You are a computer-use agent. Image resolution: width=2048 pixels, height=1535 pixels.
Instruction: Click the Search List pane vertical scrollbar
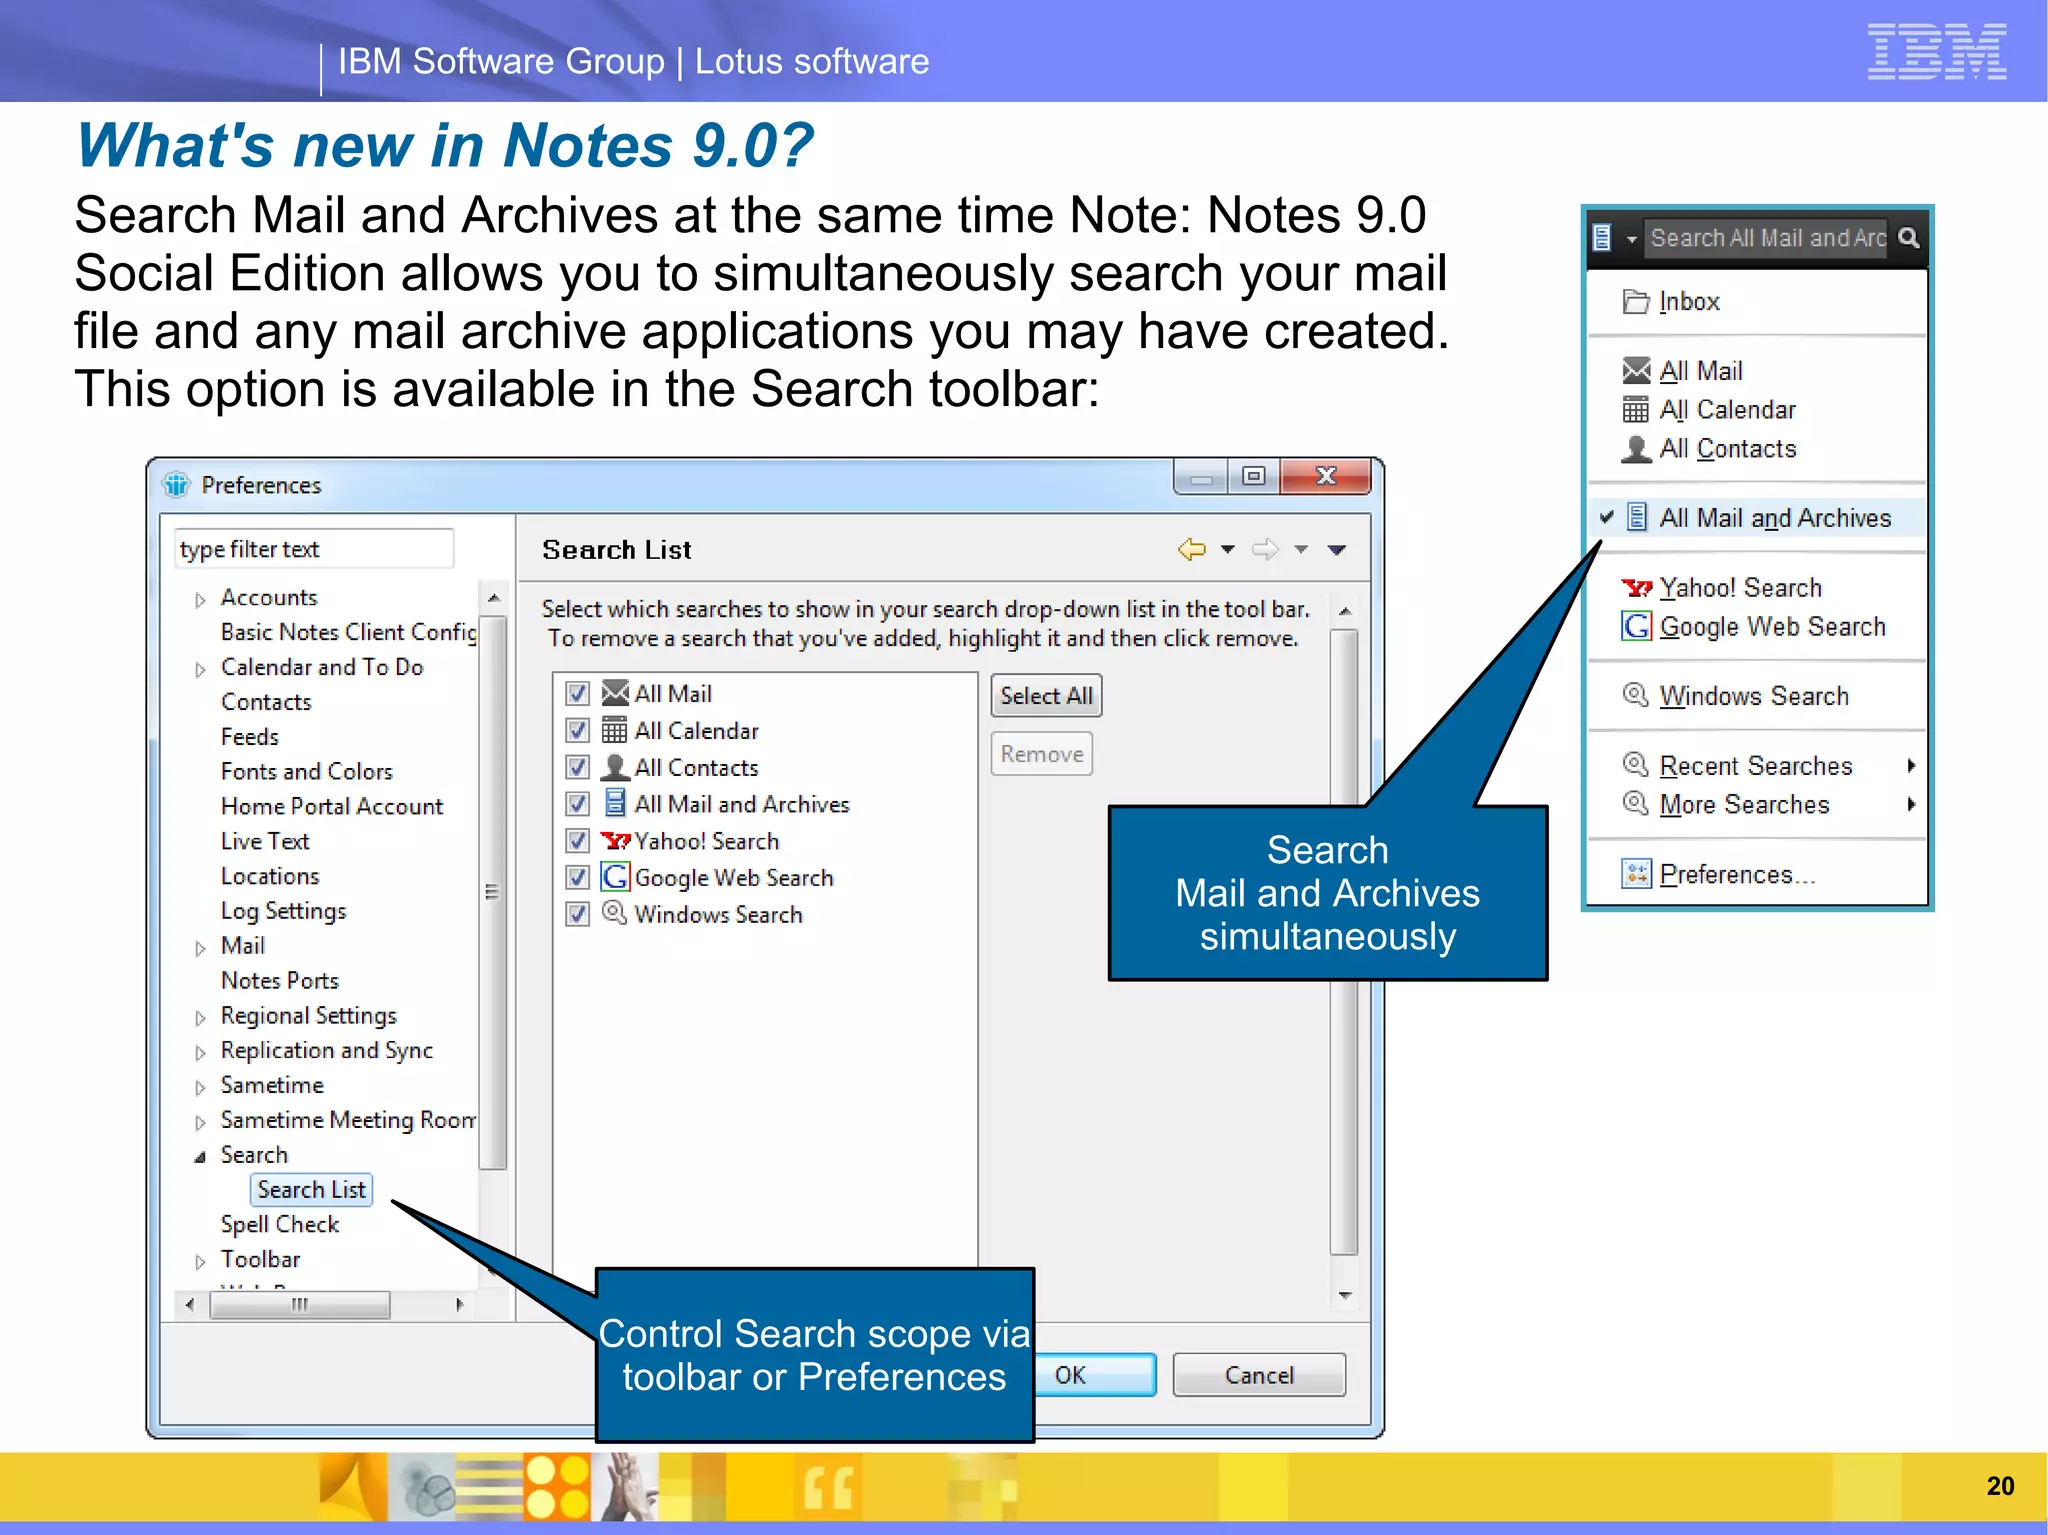coord(1346,941)
